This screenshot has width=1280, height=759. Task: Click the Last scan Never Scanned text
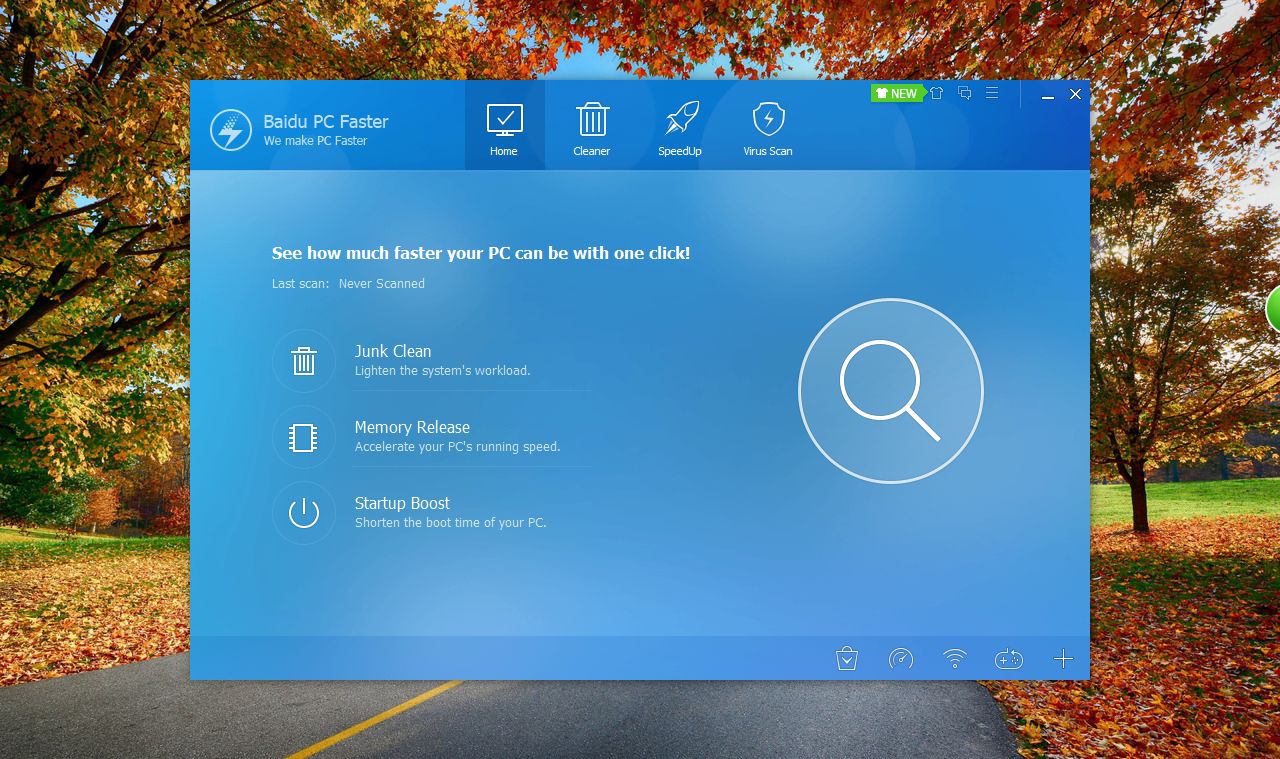pos(345,284)
